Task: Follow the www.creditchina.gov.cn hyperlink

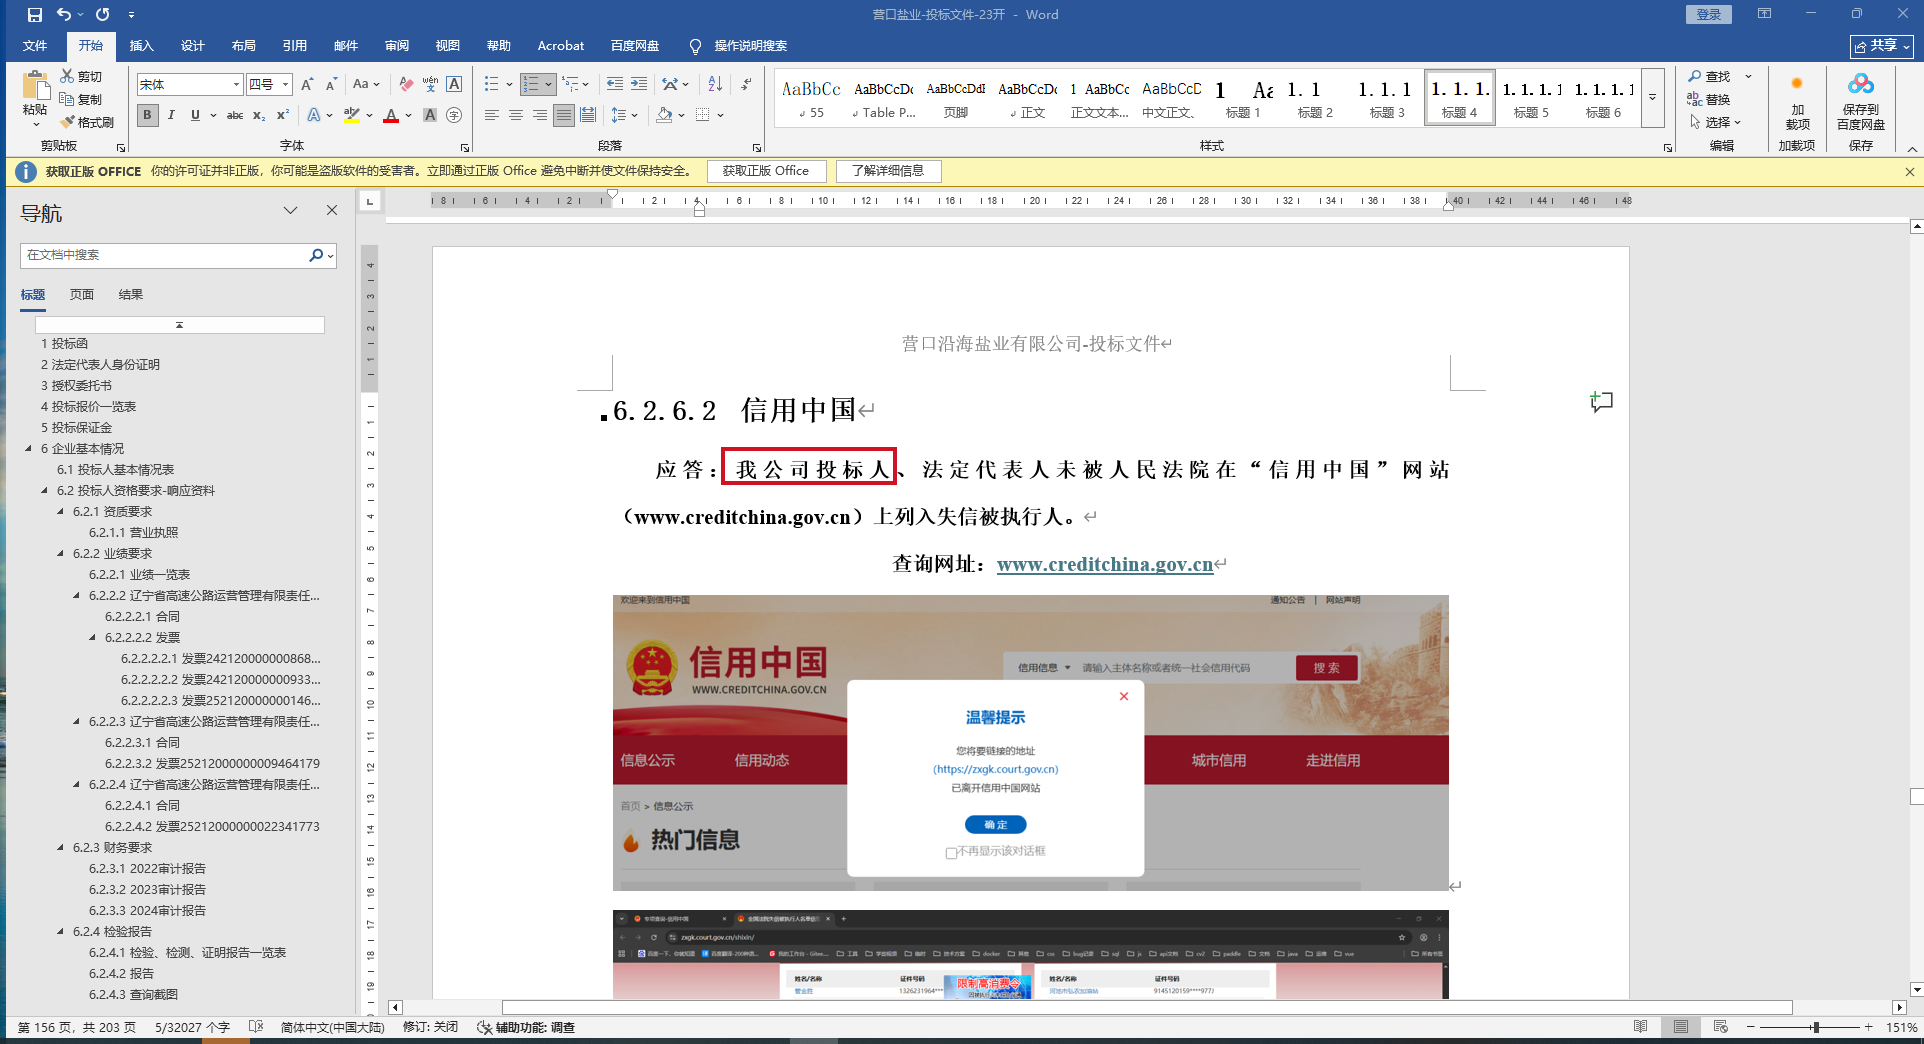Action: pyautogui.click(x=1105, y=564)
